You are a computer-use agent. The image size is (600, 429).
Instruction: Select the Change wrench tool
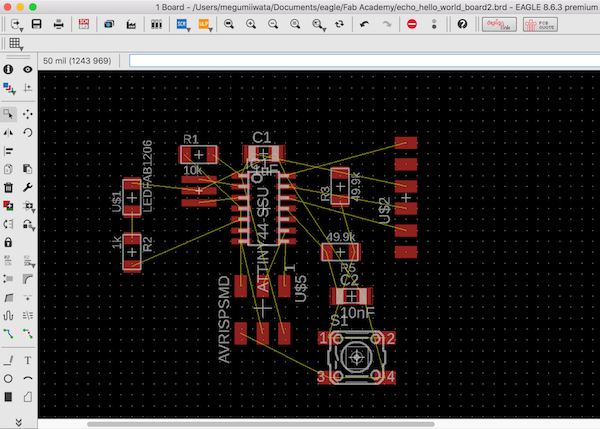(28, 187)
